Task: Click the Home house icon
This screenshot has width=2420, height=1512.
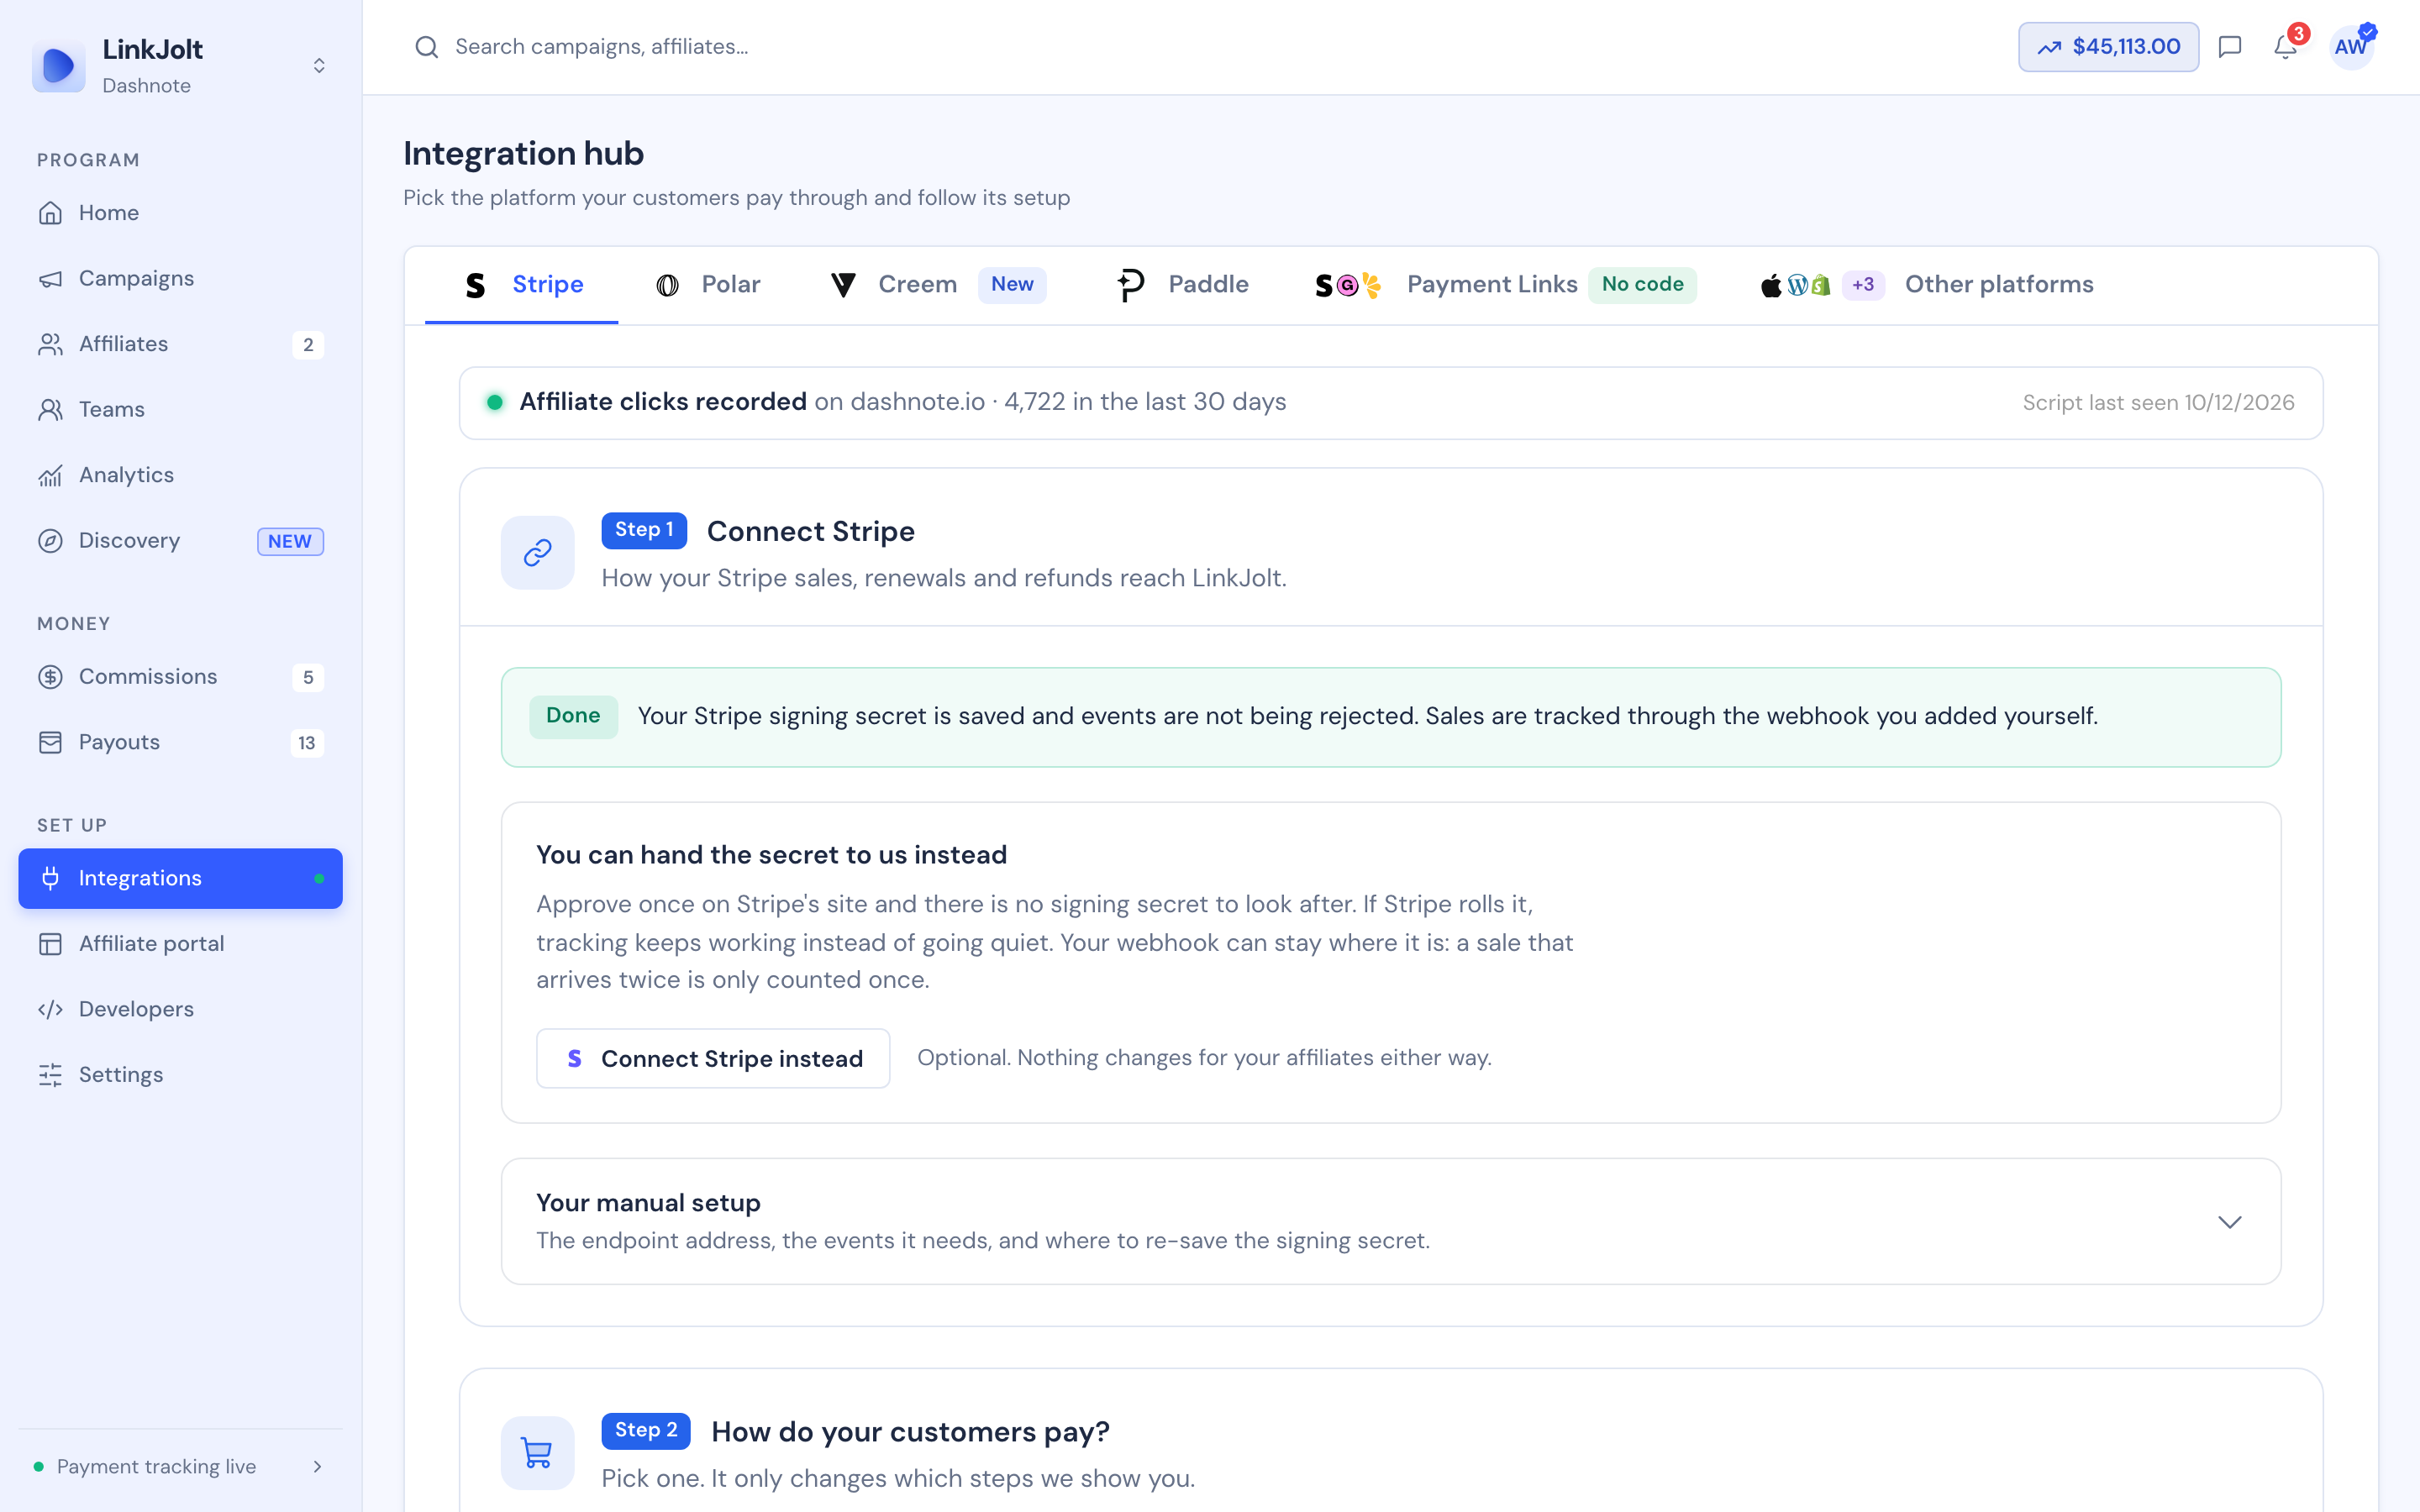Action: tap(50, 213)
